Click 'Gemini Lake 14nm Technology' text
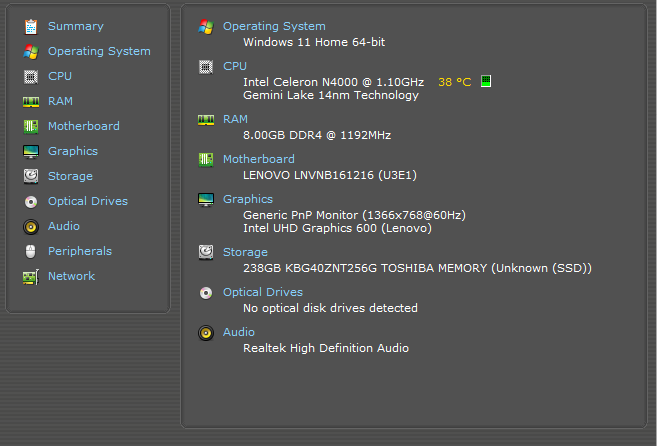Image resolution: width=658 pixels, height=446 pixels. 331,95
